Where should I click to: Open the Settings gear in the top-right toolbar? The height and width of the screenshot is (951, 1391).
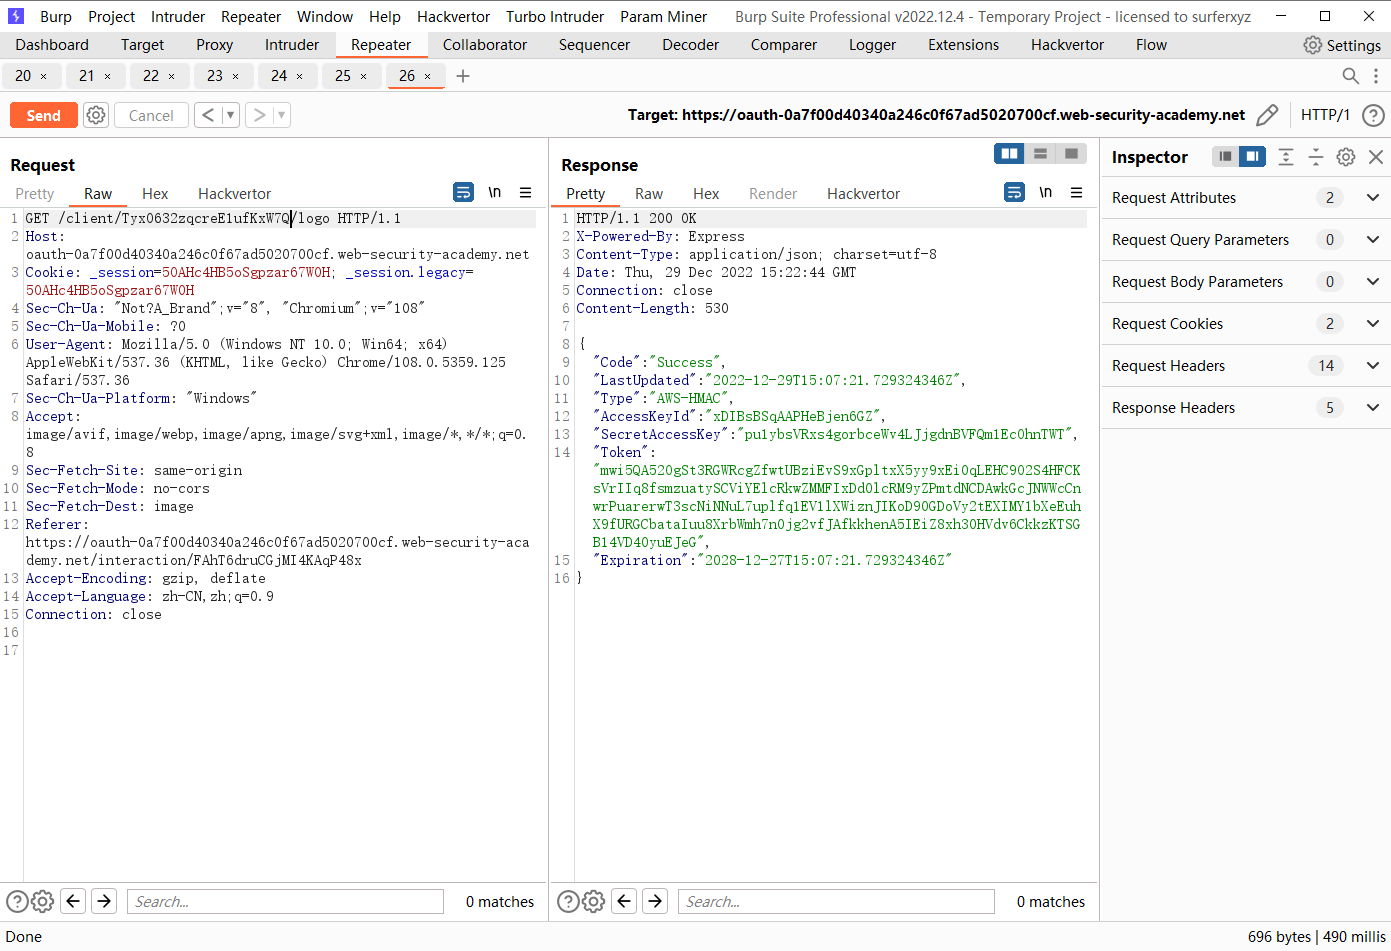coord(1313,44)
